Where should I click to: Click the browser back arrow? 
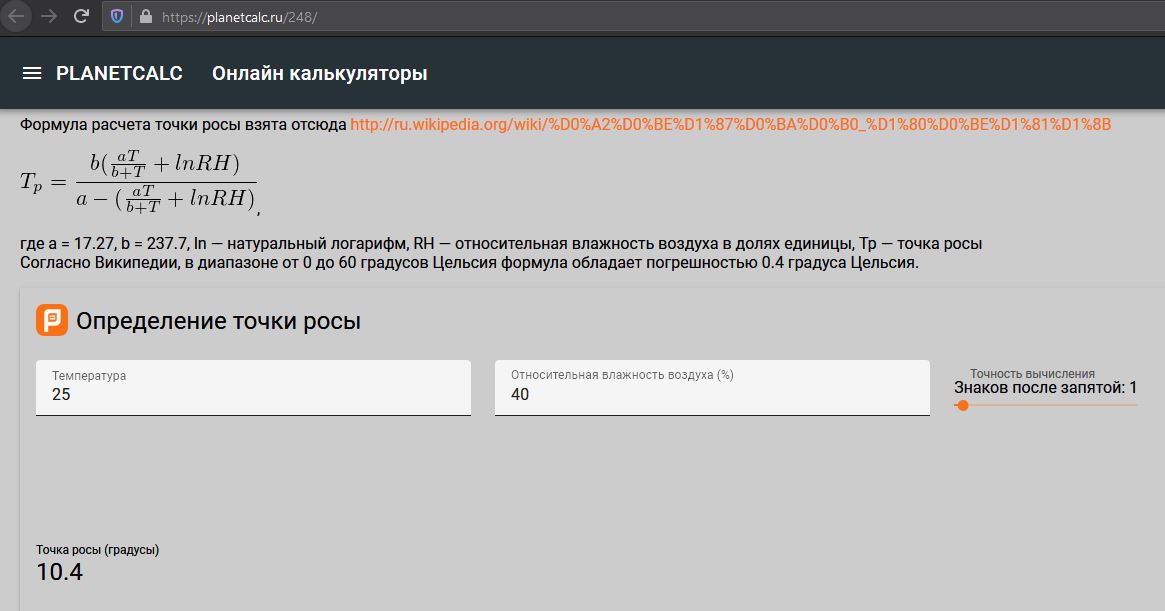(16, 16)
